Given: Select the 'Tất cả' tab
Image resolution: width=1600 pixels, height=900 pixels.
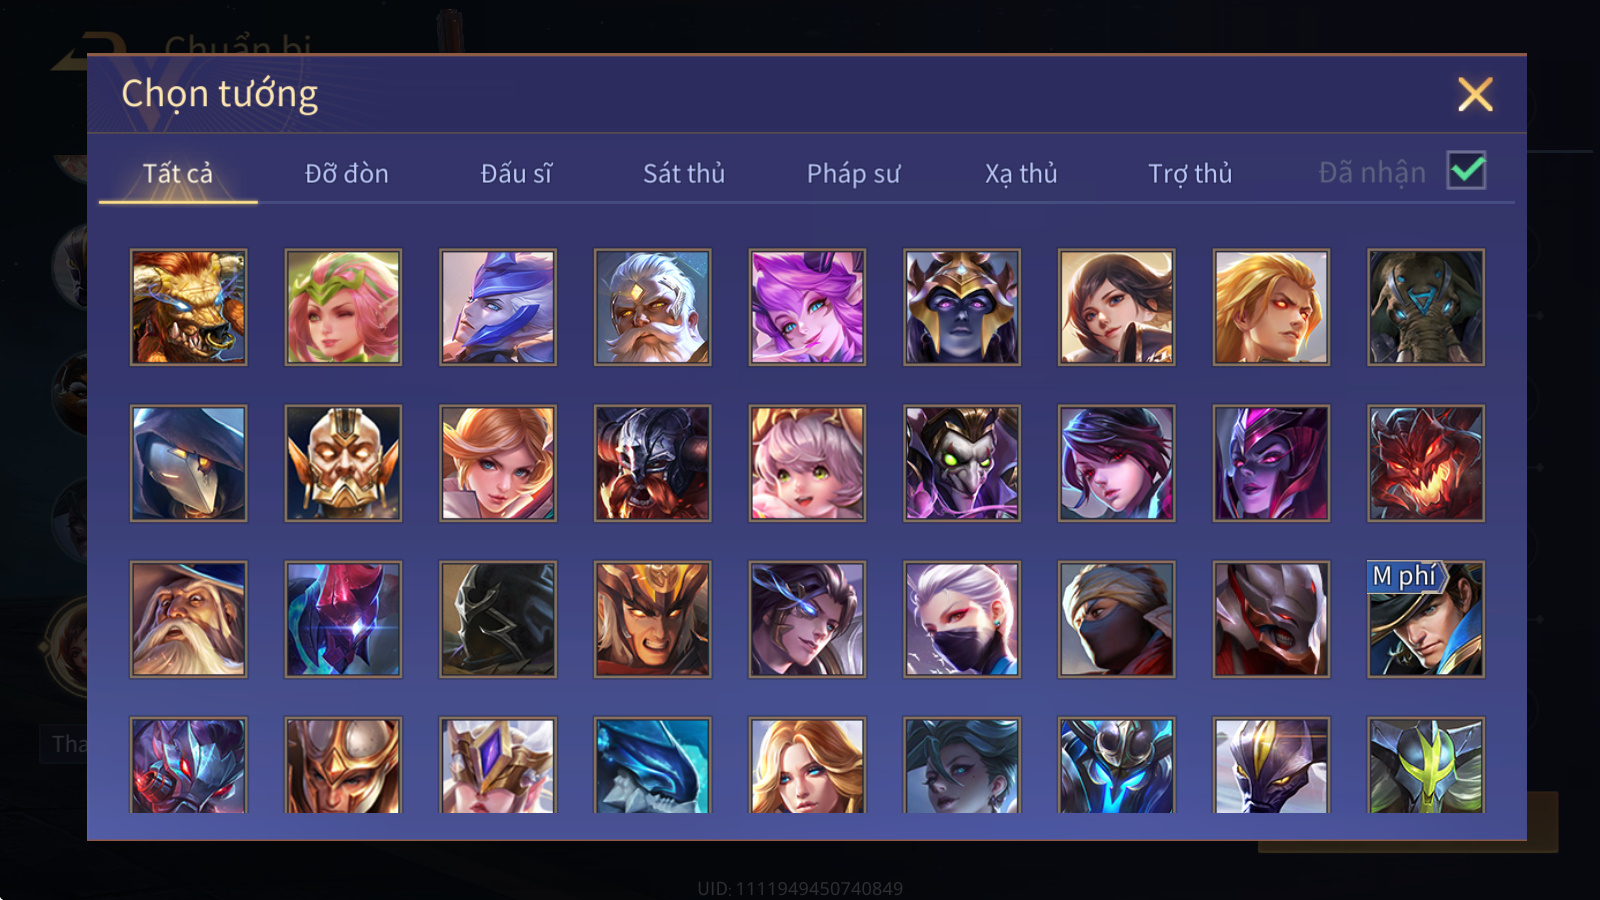Looking at the screenshot, I should [x=178, y=174].
